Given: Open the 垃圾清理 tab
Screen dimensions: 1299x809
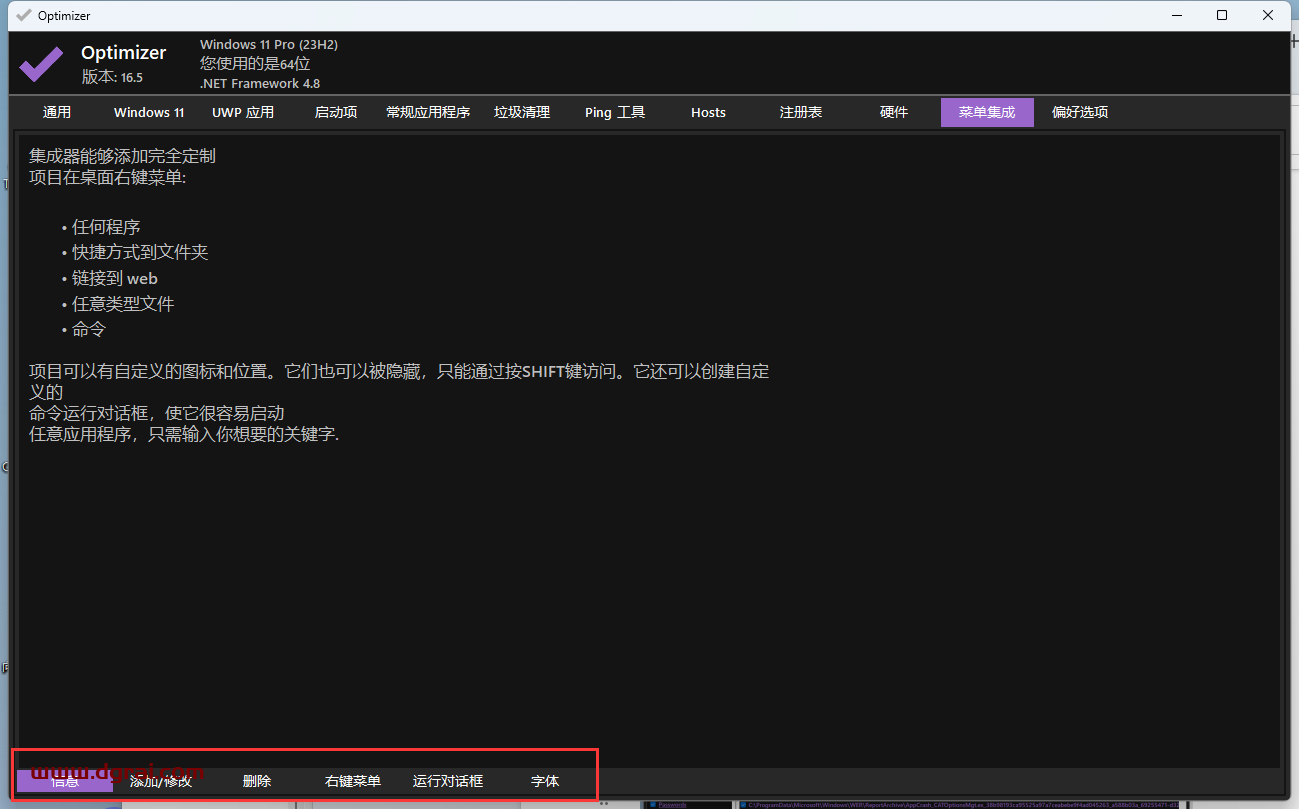Looking at the screenshot, I should click(522, 112).
